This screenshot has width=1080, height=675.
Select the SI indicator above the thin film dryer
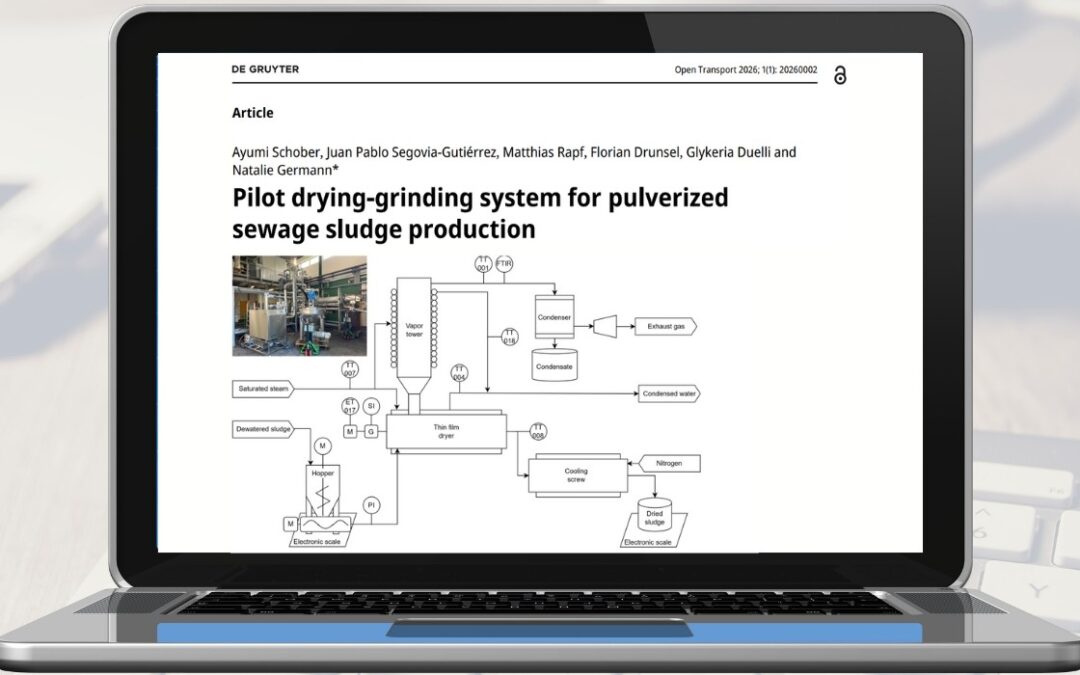click(x=371, y=405)
